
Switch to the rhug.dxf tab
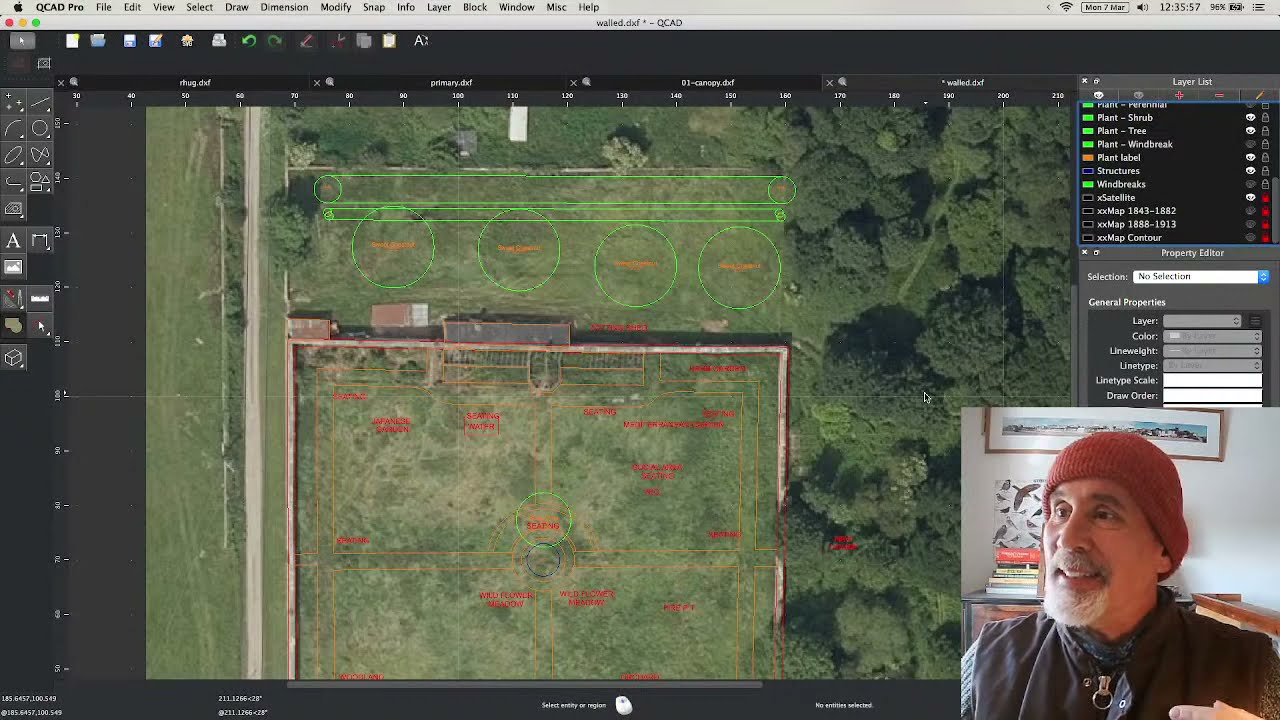[x=195, y=82]
